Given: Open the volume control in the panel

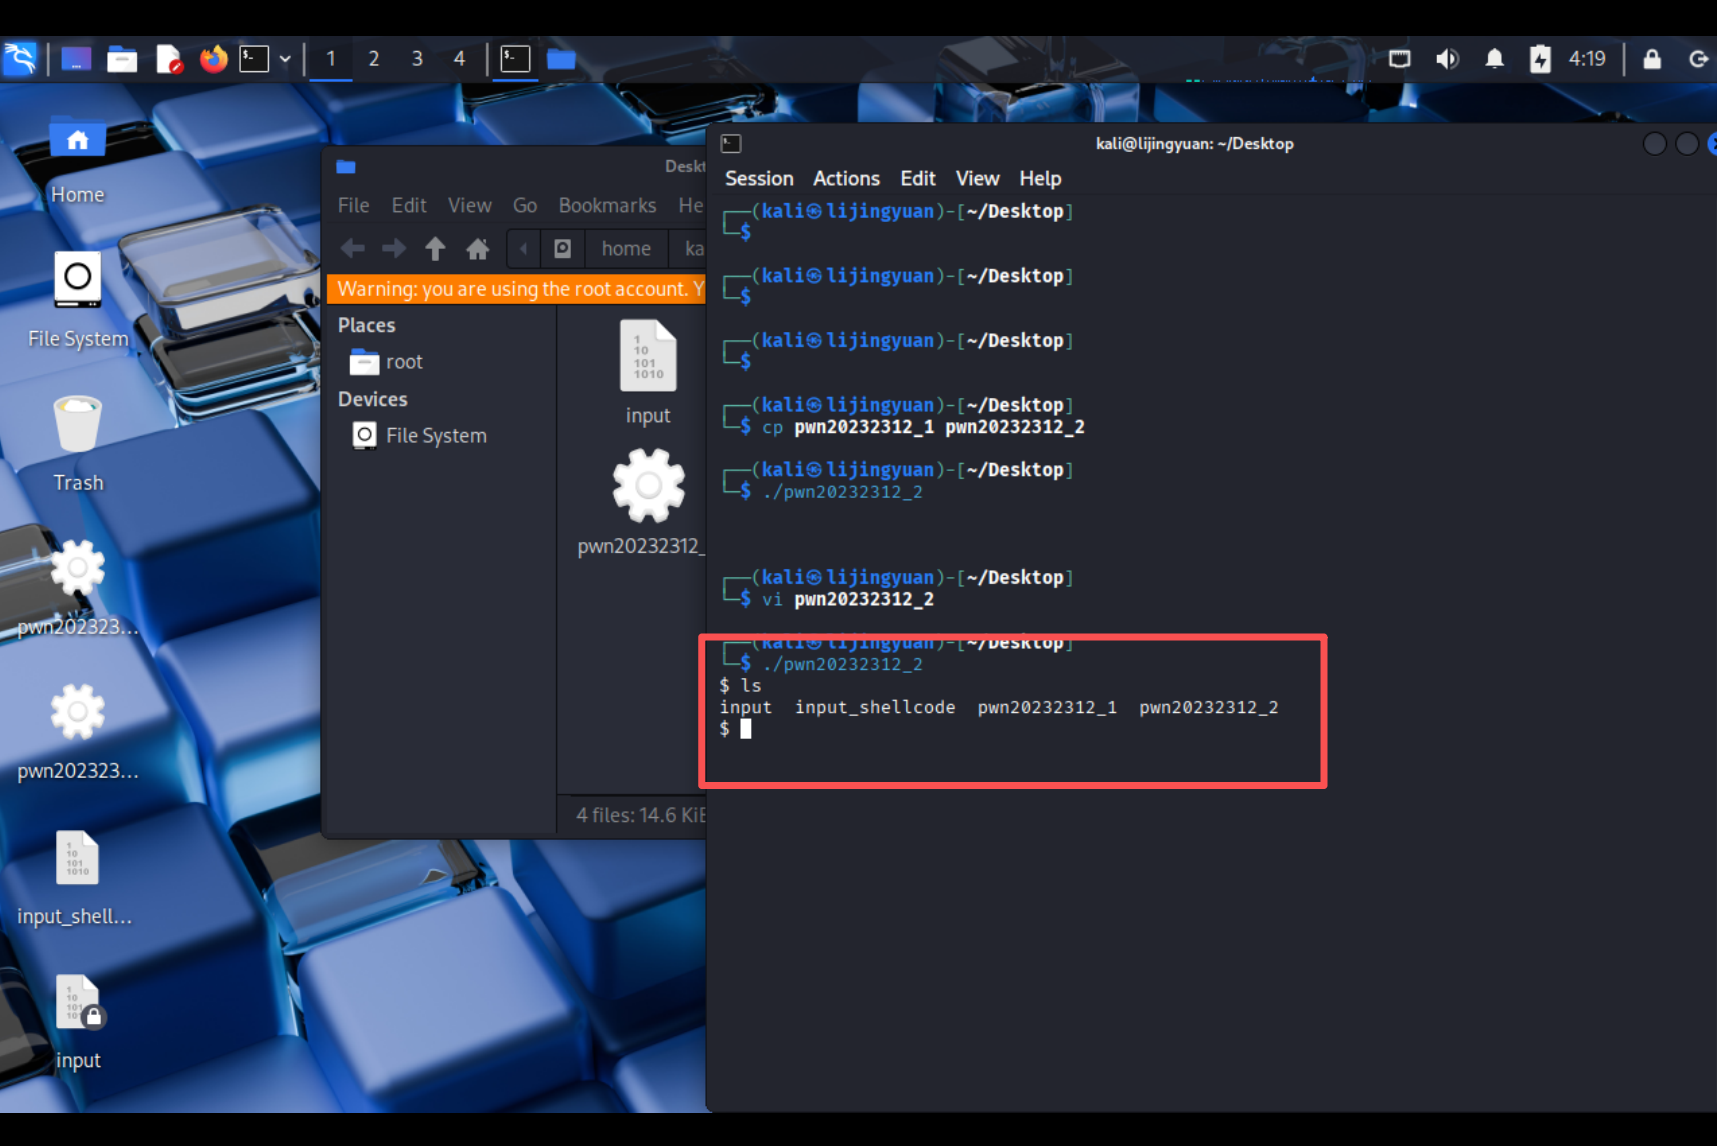Looking at the screenshot, I should [1447, 59].
